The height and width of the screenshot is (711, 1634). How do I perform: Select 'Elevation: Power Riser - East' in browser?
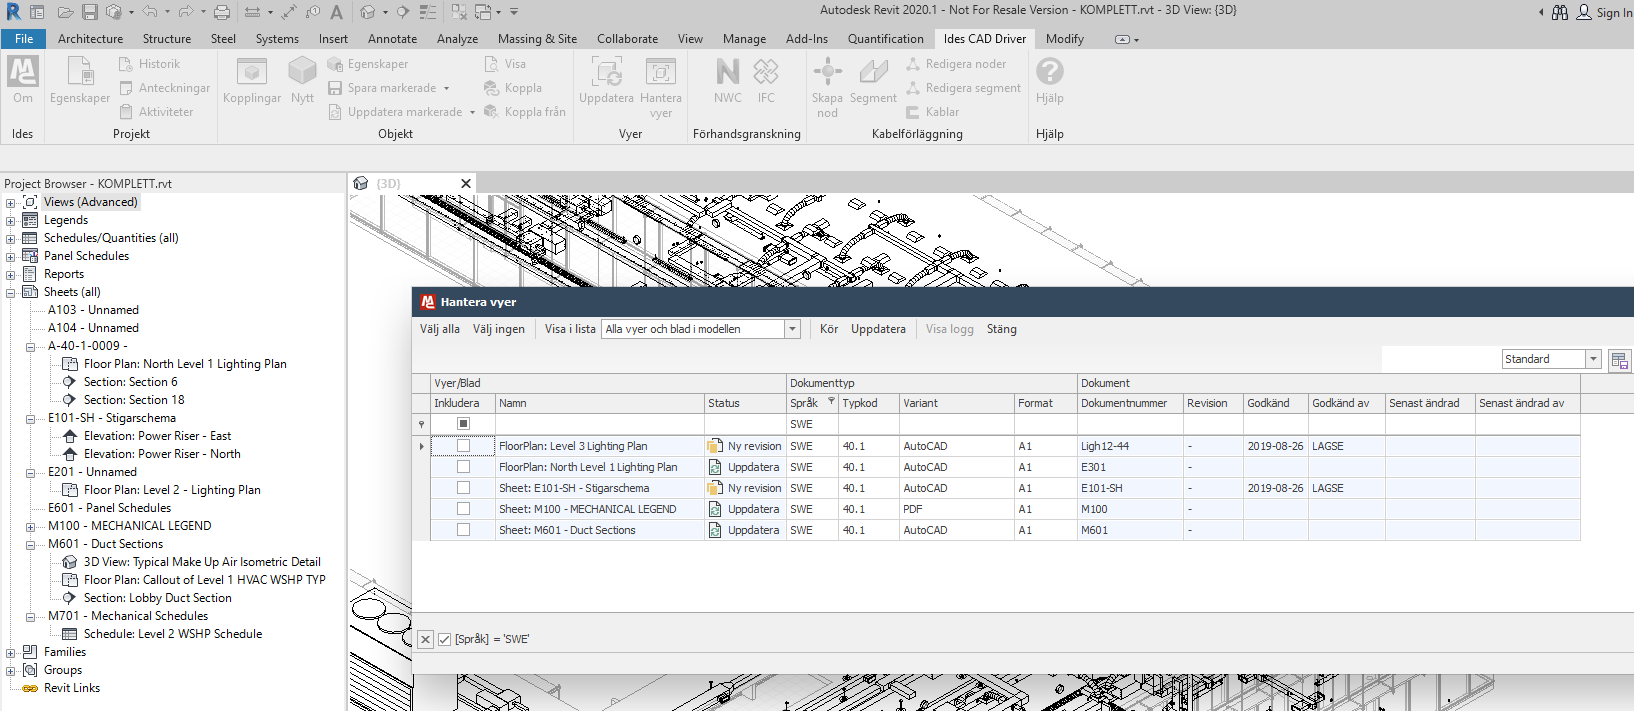coord(157,436)
